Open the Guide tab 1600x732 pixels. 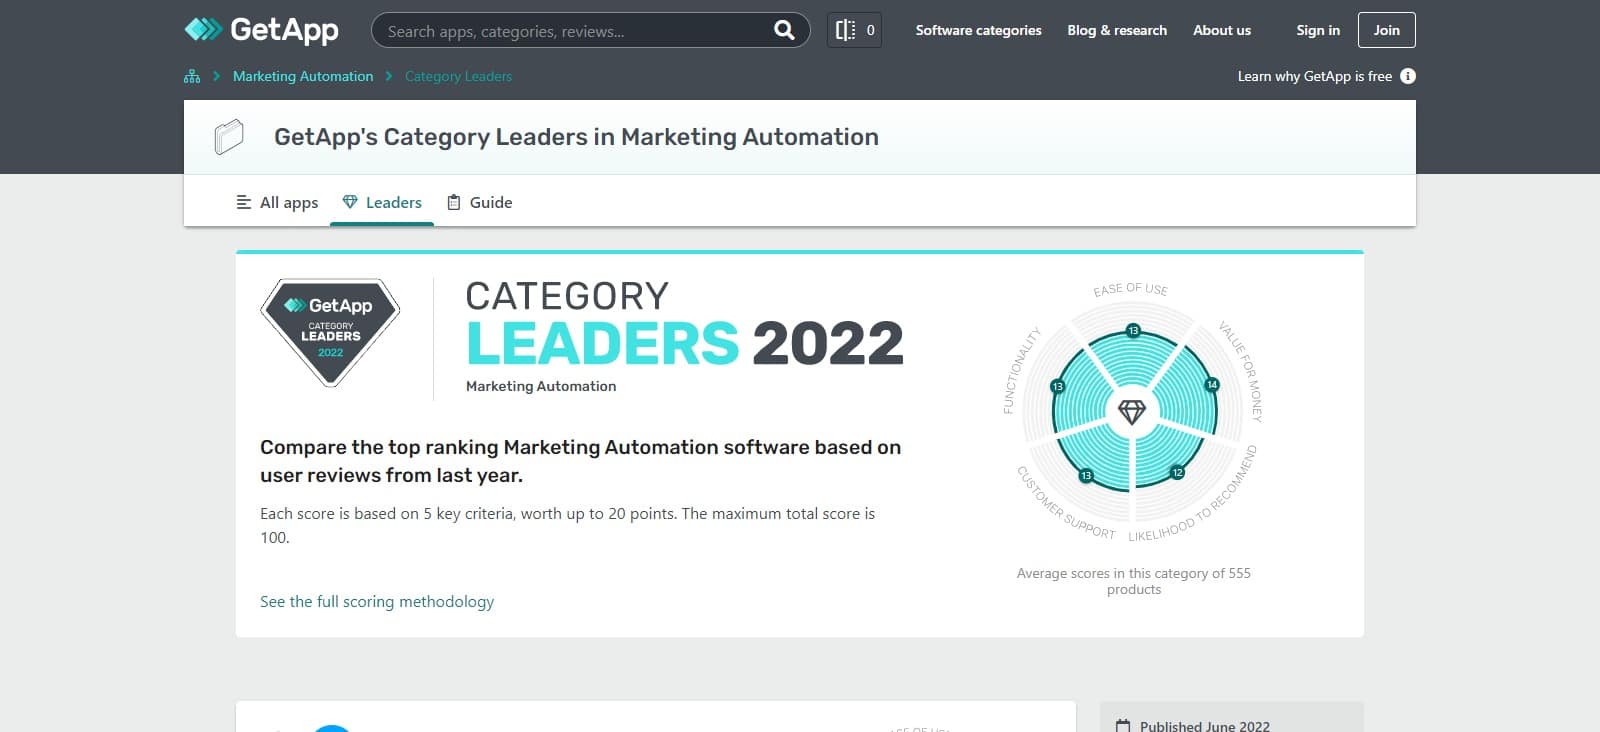click(x=479, y=202)
